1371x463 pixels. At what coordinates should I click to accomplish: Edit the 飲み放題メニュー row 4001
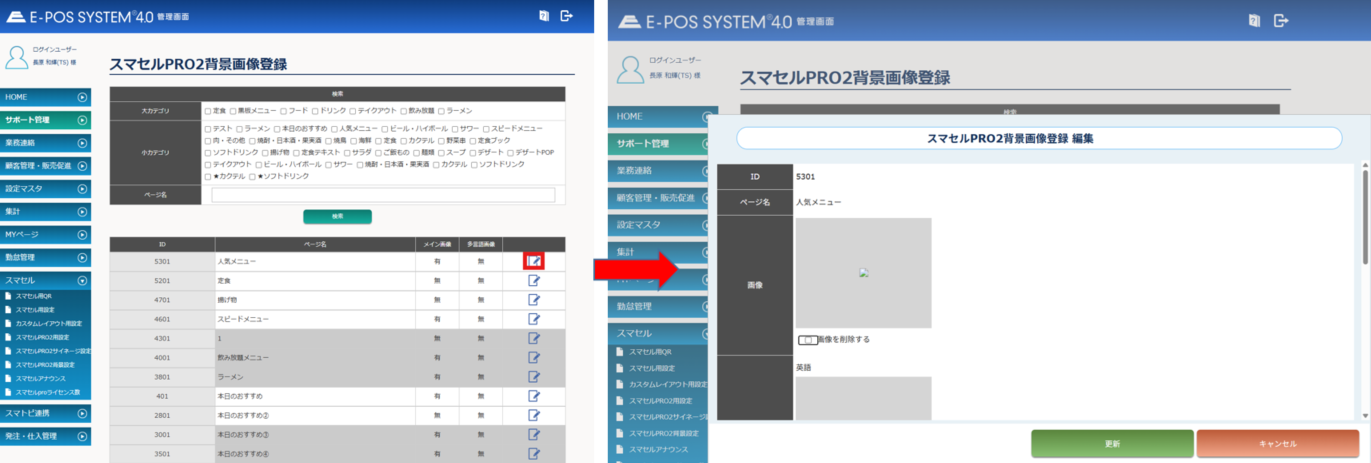534,357
